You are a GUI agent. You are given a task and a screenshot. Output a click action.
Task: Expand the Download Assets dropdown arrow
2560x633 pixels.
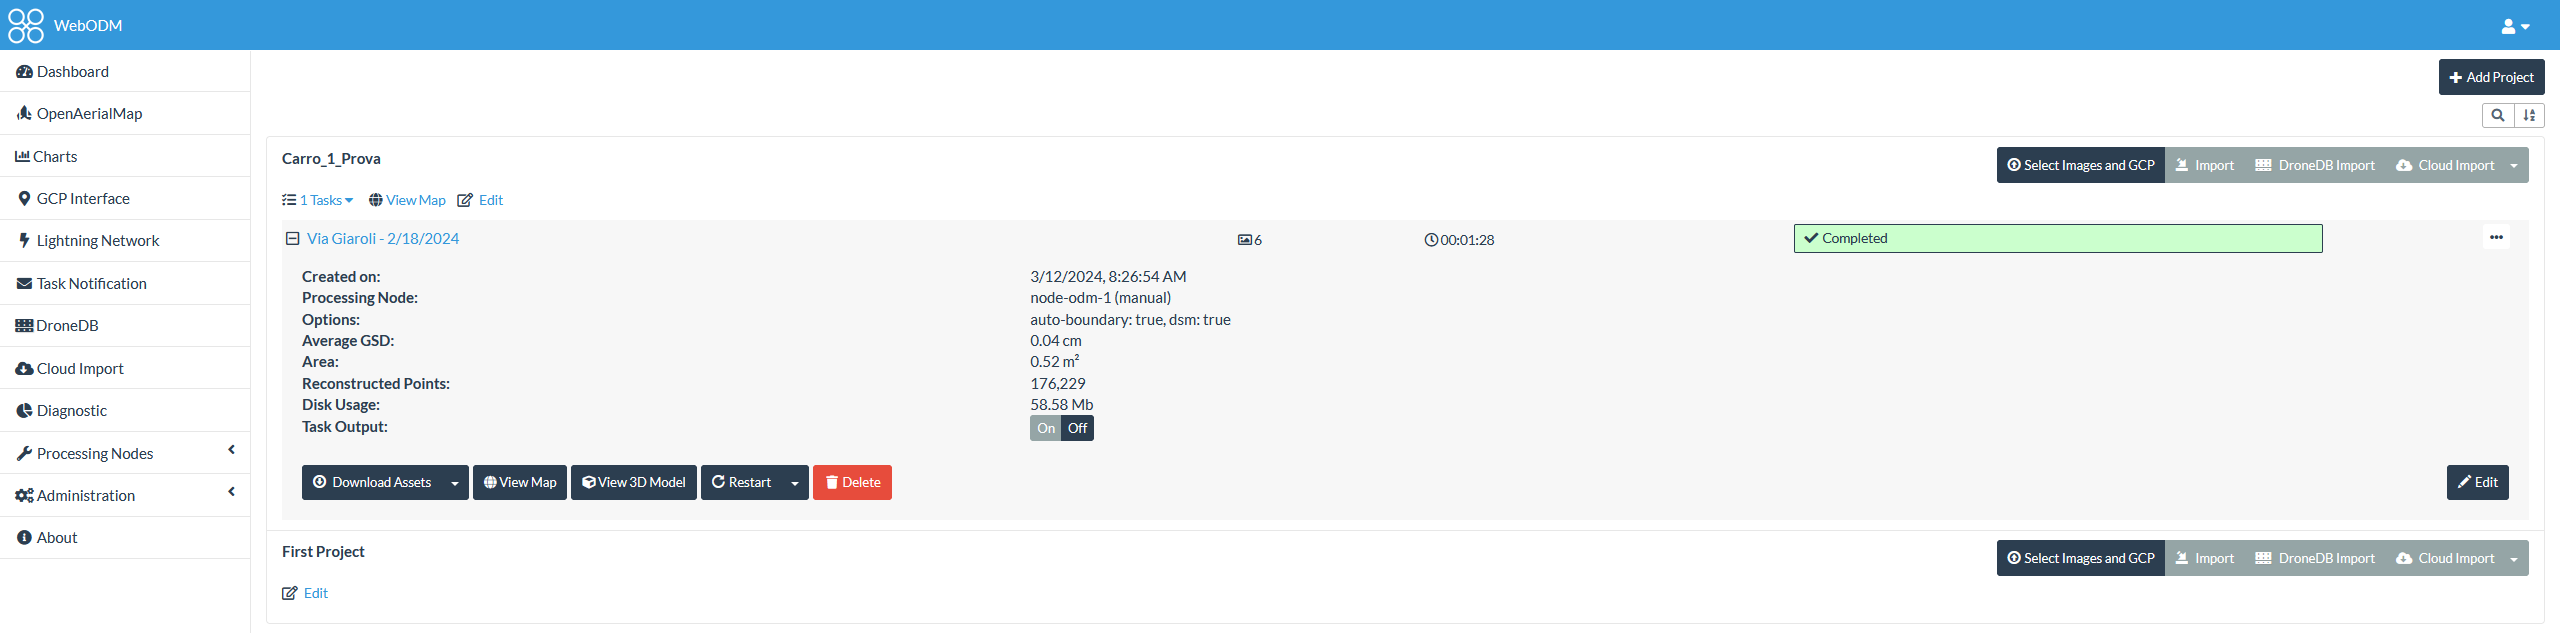click(455, 483)
